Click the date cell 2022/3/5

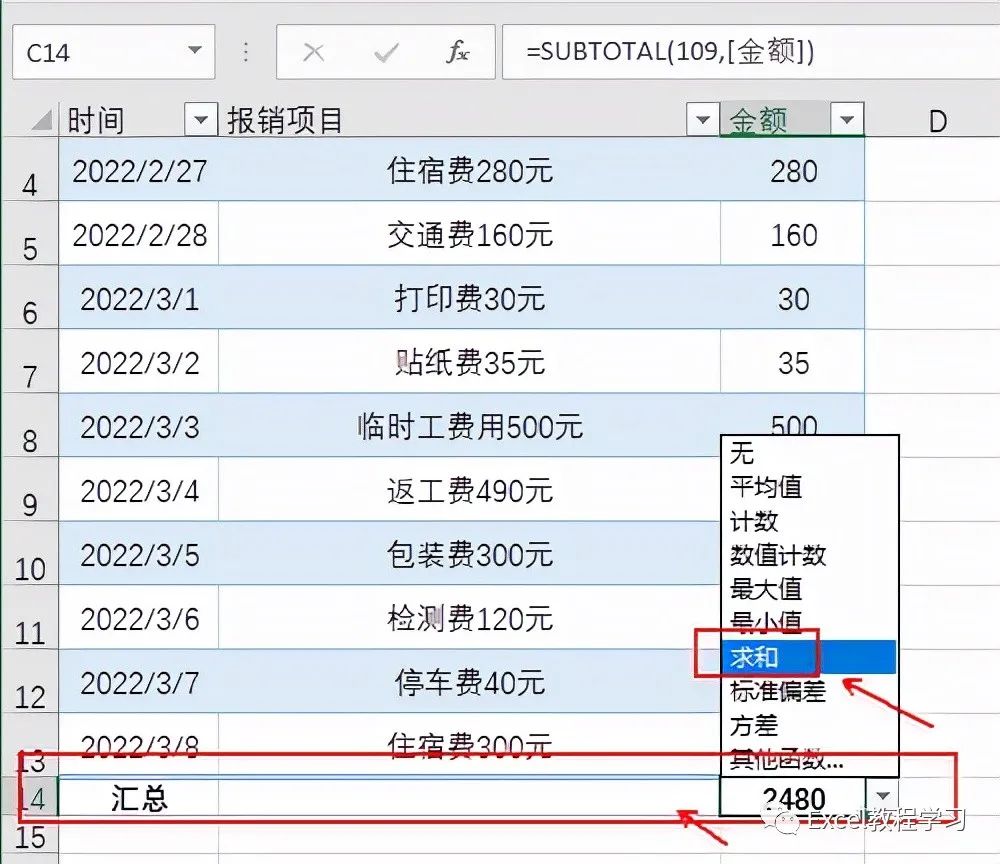tap(139, 554)
